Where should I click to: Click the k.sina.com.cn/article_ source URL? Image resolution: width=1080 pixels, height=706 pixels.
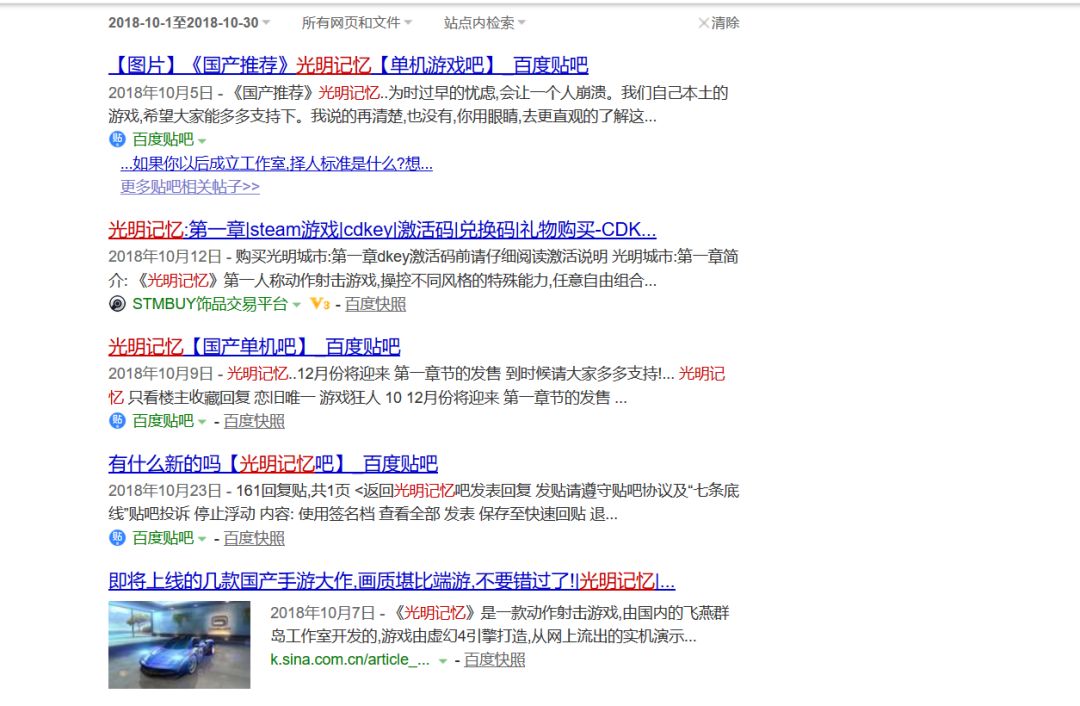coord(349,659)
